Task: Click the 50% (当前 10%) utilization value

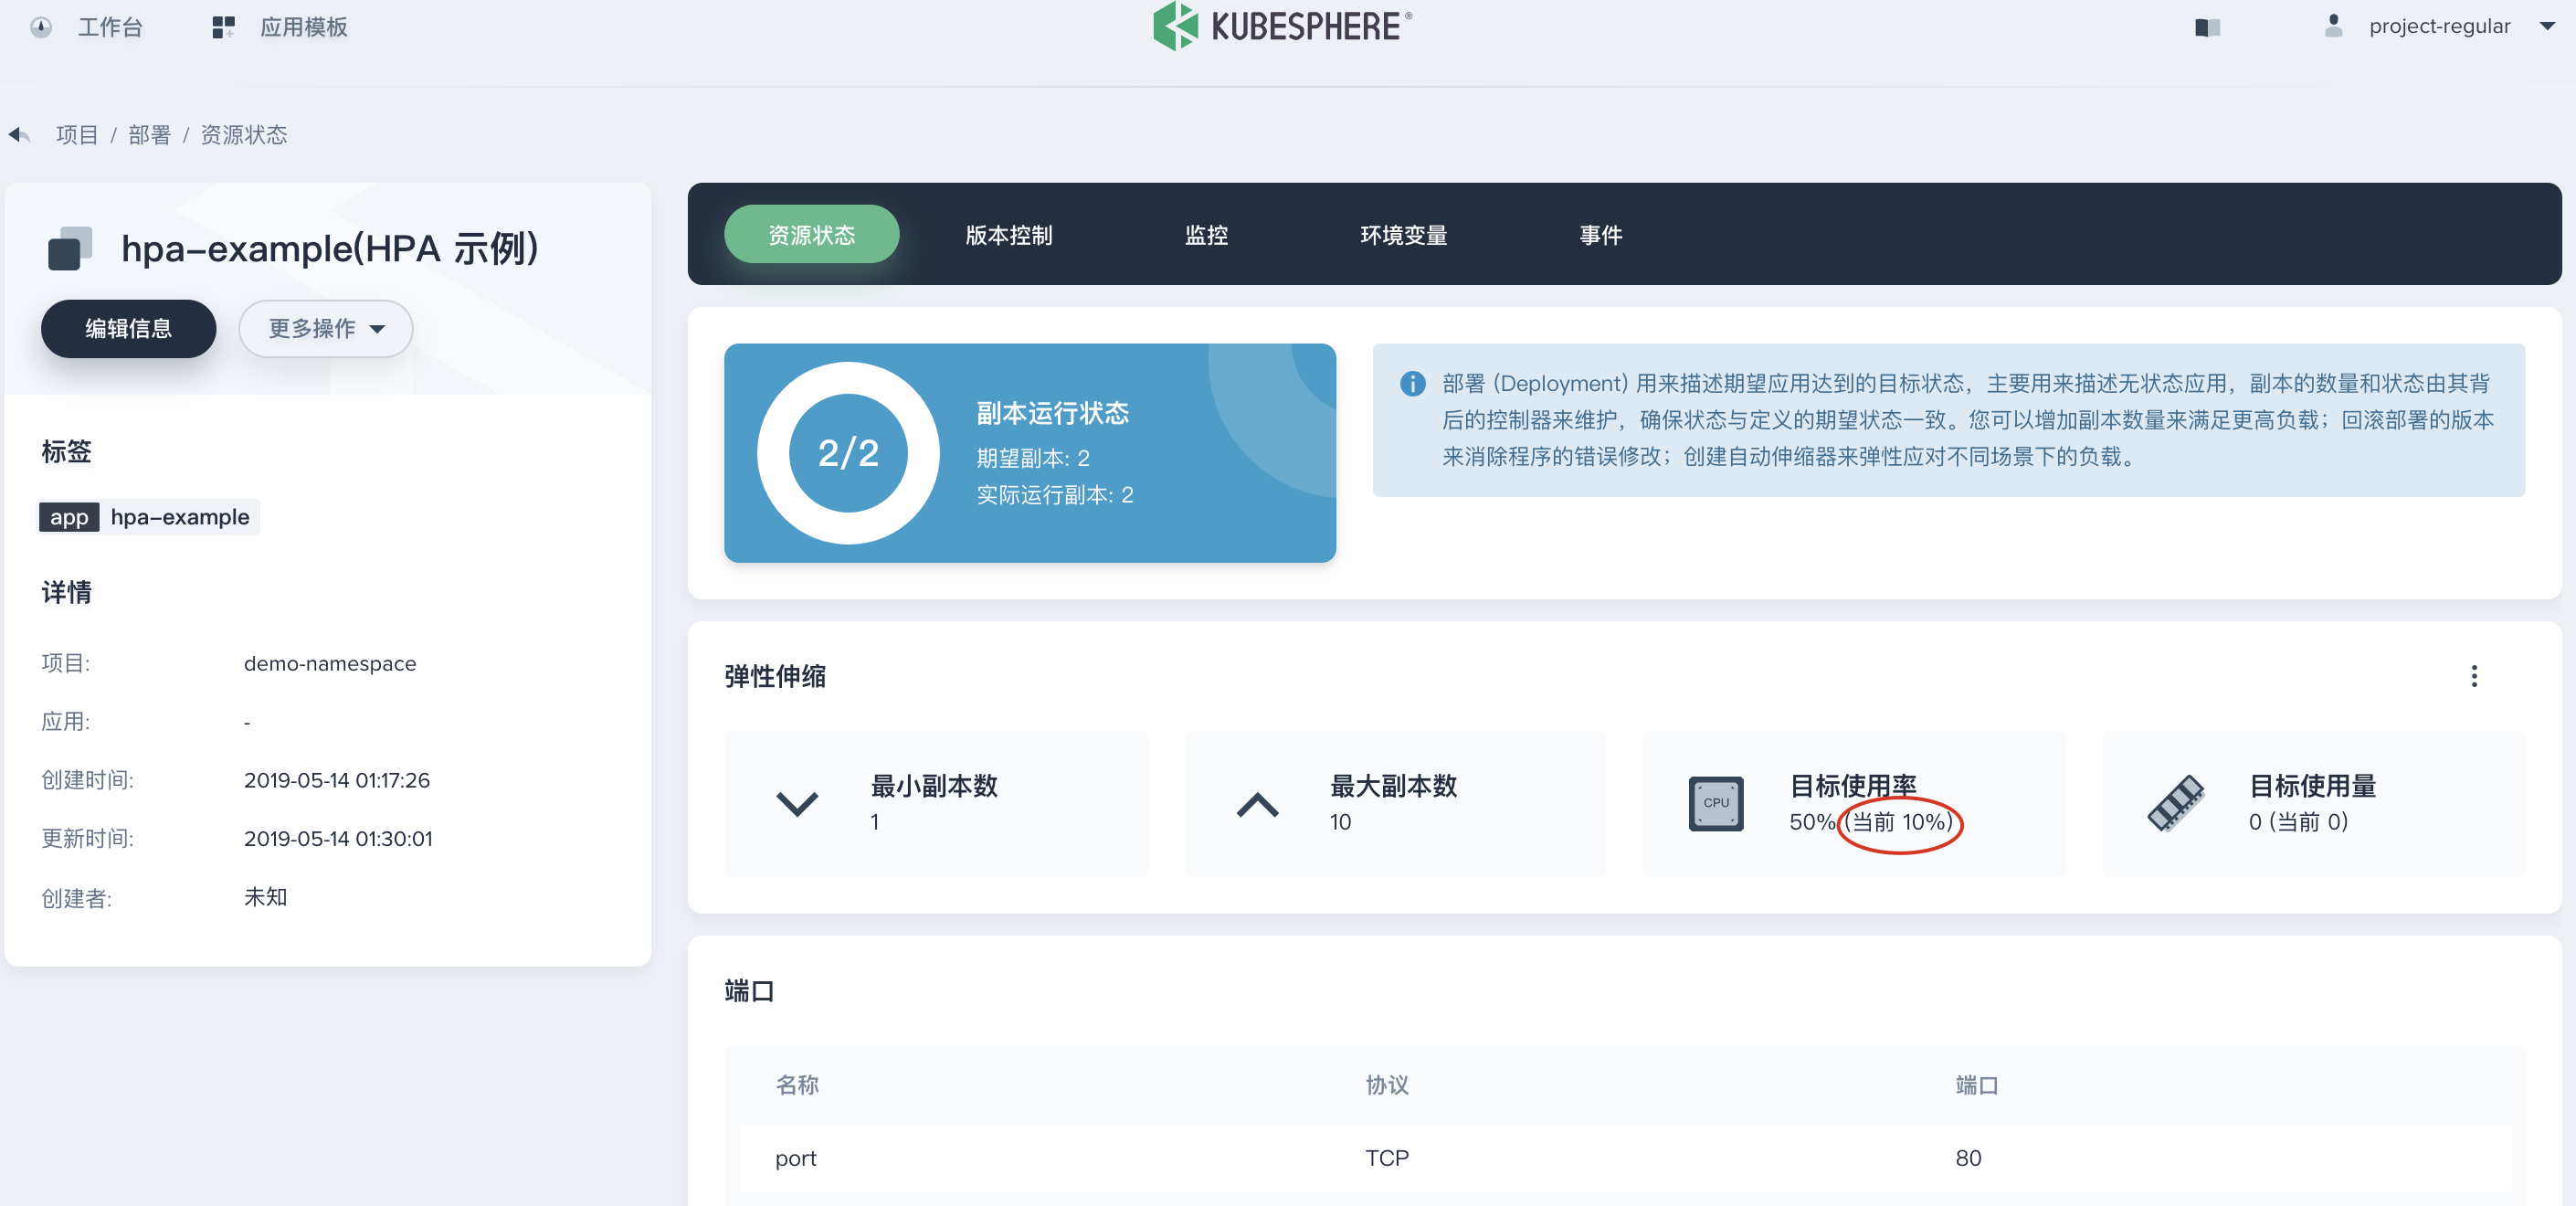Action: (1871, 822)
